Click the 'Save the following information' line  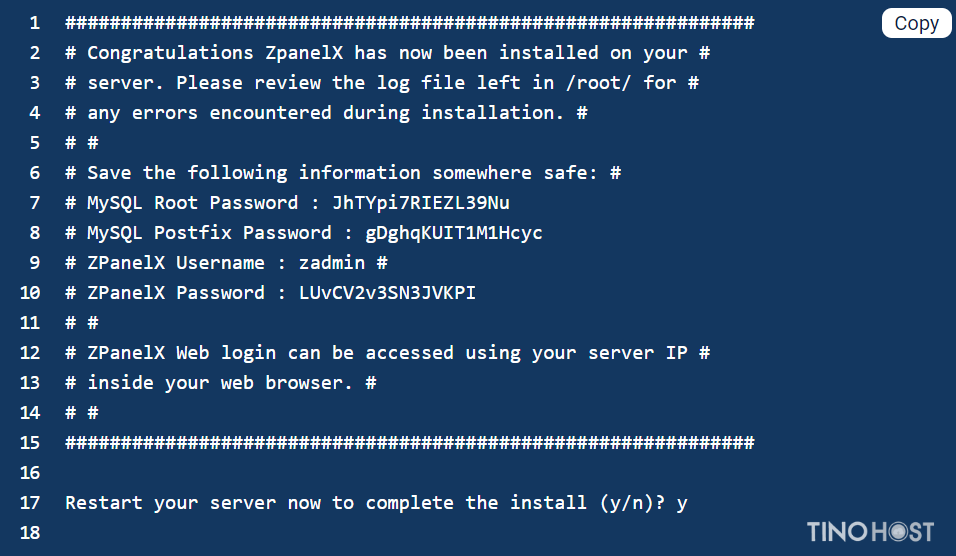coord(343,173)
